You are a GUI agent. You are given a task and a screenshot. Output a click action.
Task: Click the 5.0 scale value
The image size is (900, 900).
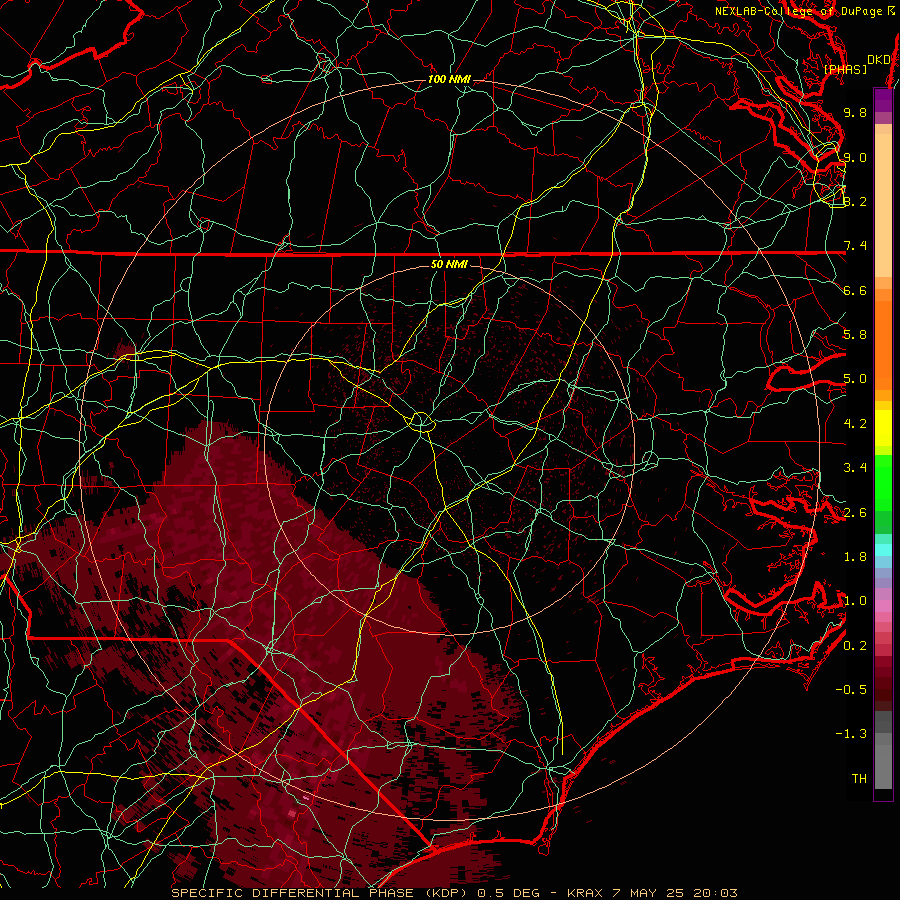pyautogui.click(x=855, y=379)
